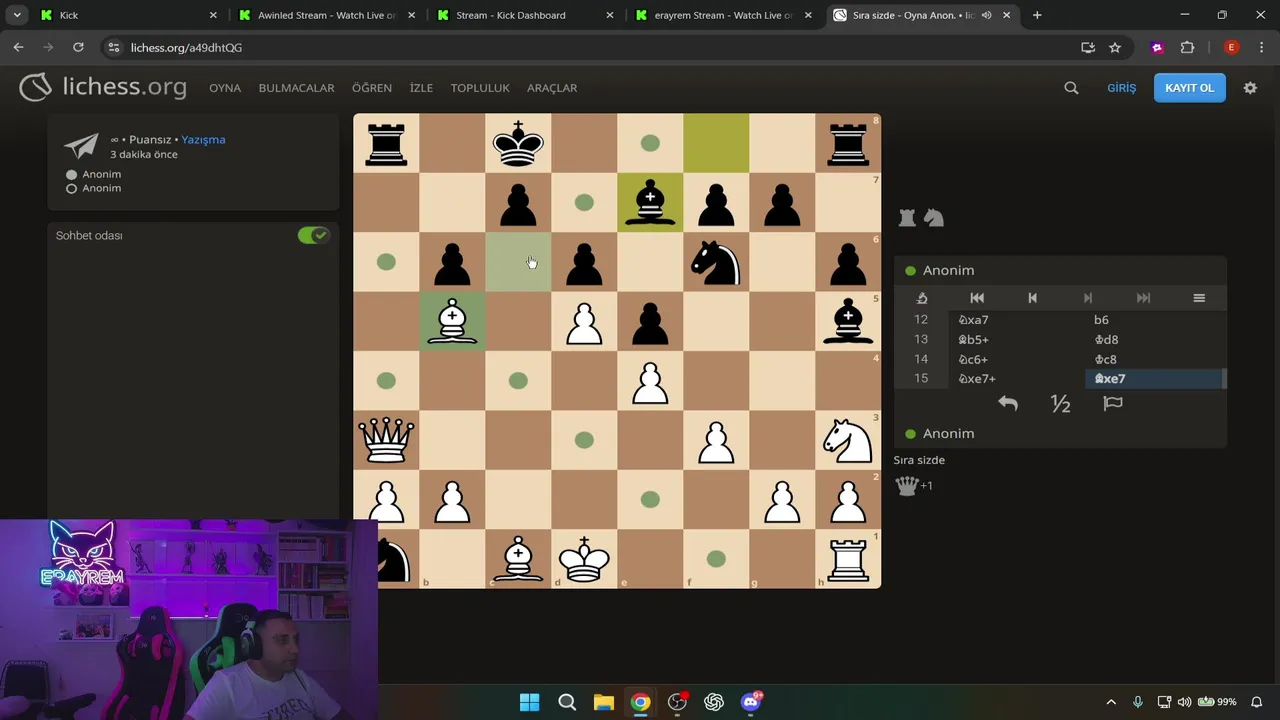This screenshot has width=1280, height=720.
Task: Reload the current page
Action: coord(78,47)
